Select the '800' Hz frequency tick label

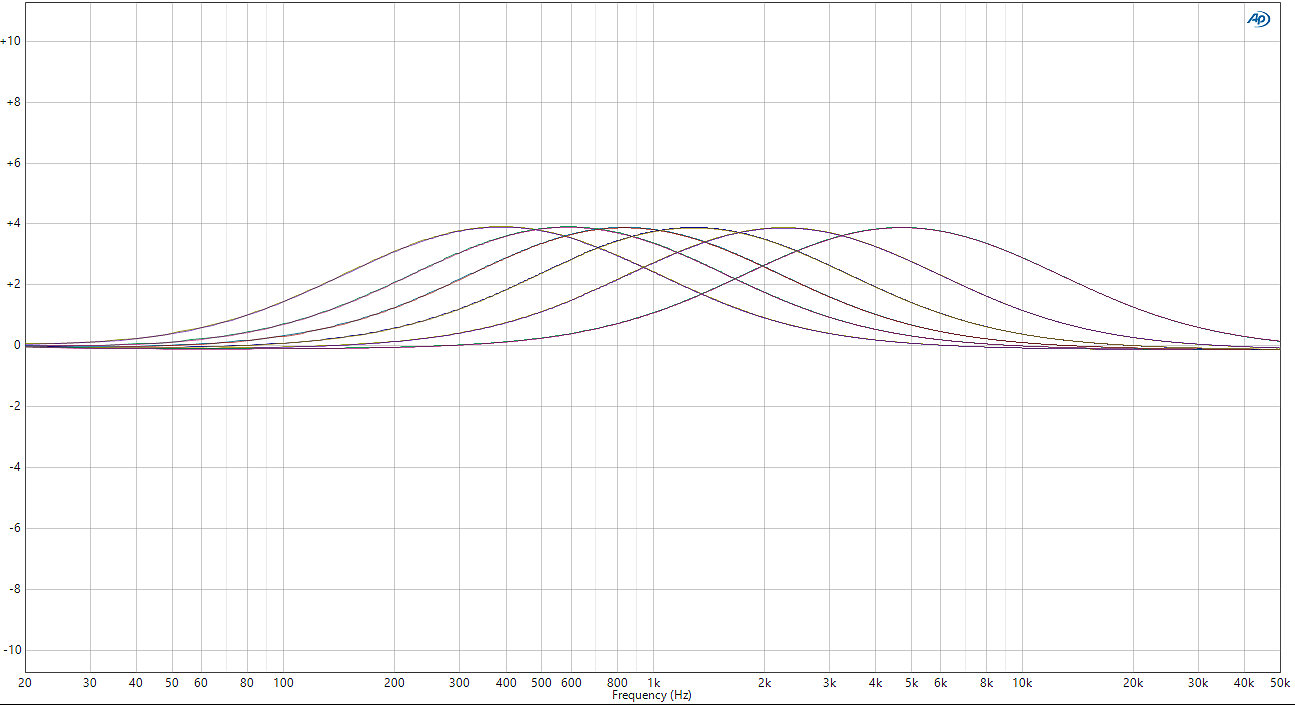pyautogui.click(x=617, y=683)
